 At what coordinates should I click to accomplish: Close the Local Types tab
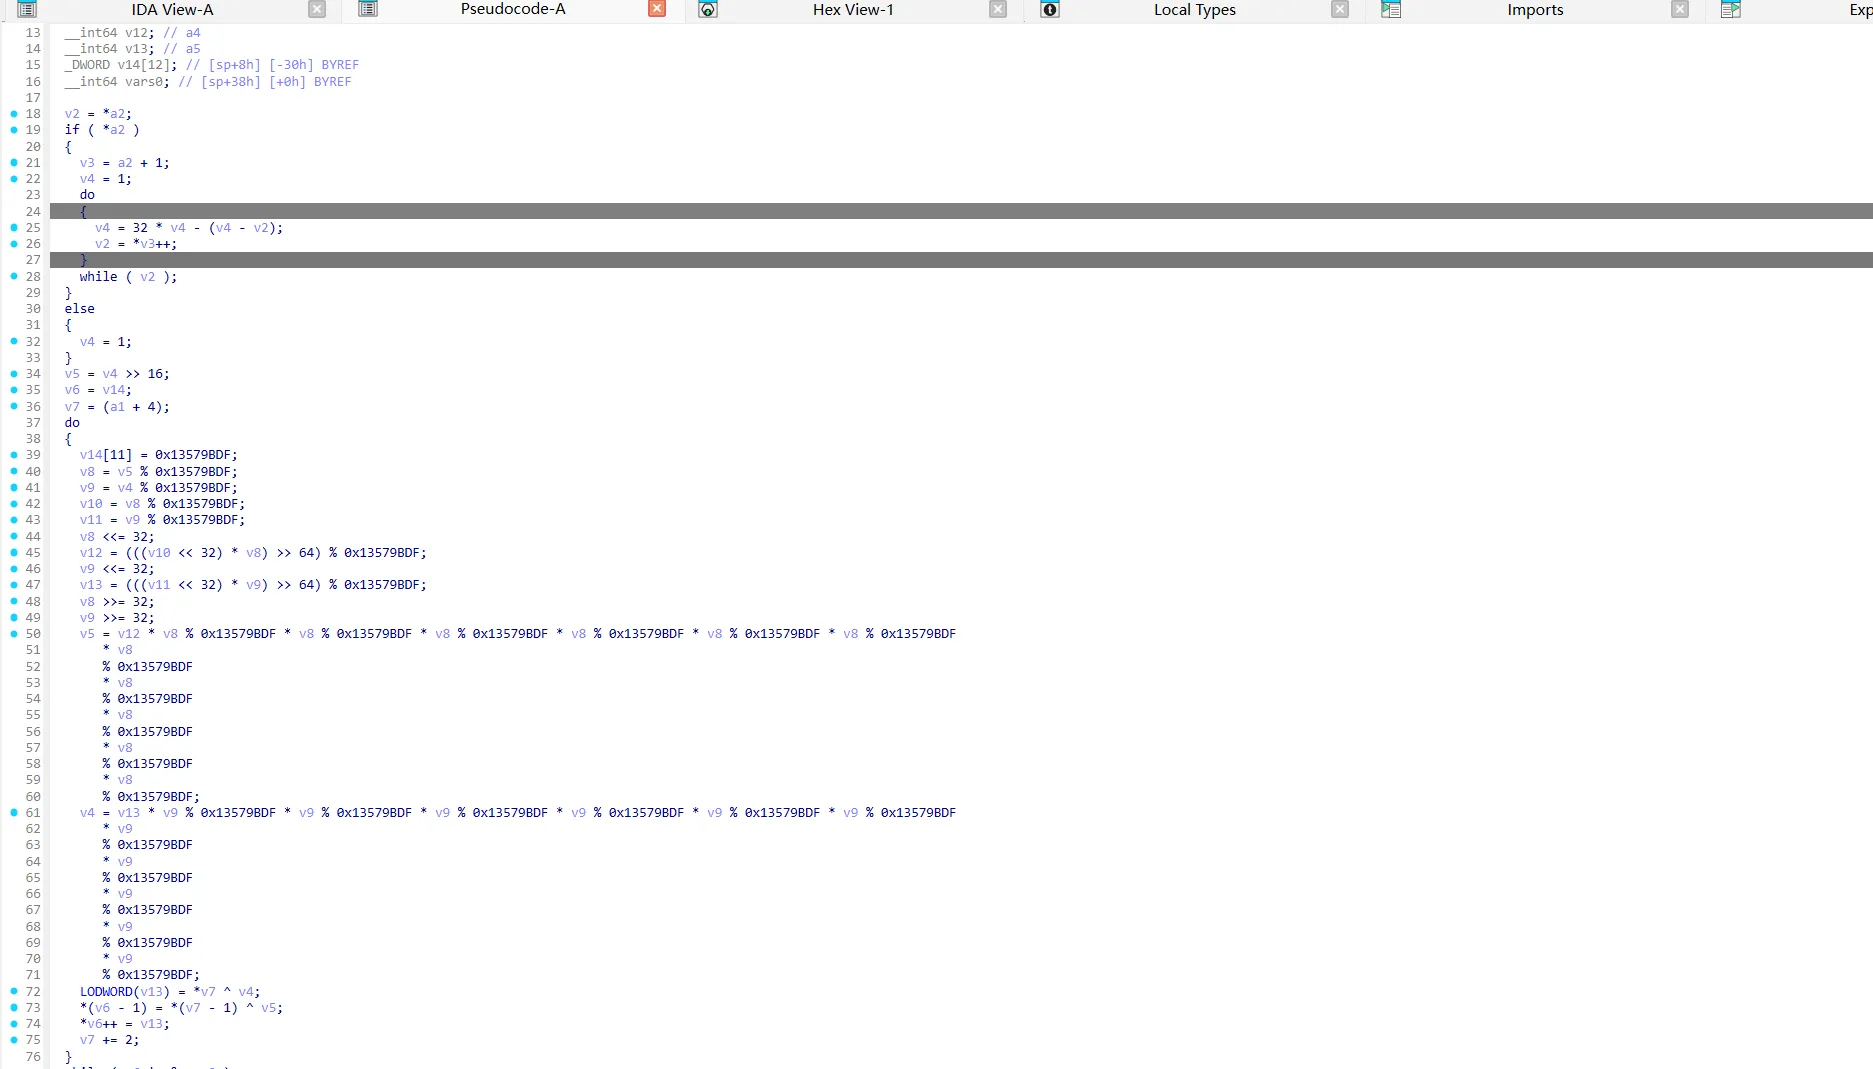(x=1340, y=10)
